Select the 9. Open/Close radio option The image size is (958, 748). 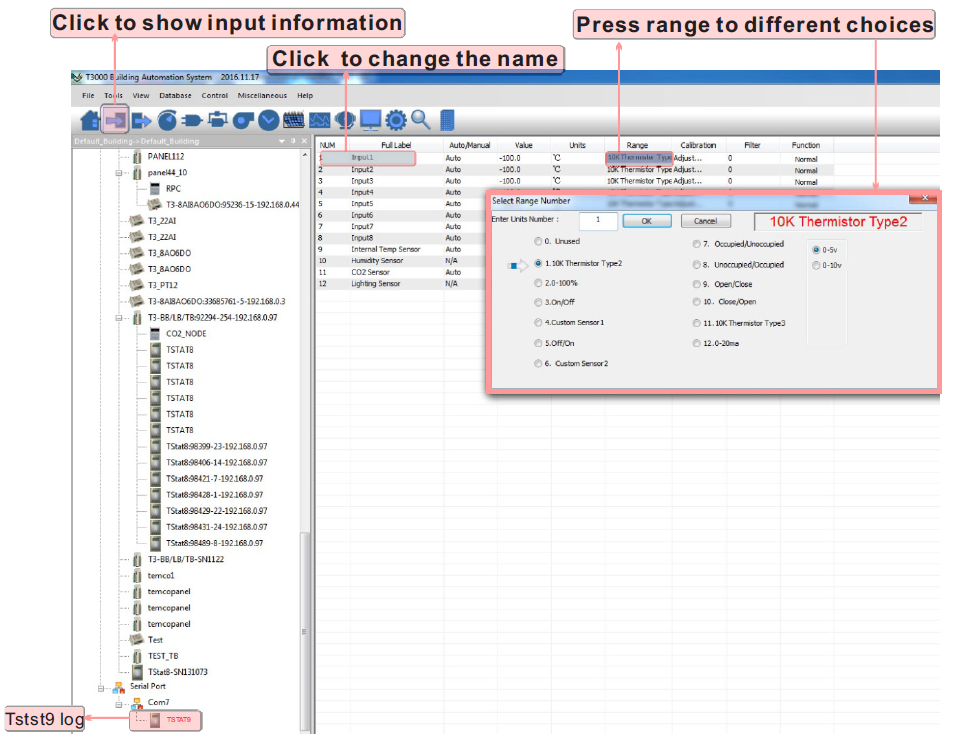pyautogui.click(x=697, y=284)
